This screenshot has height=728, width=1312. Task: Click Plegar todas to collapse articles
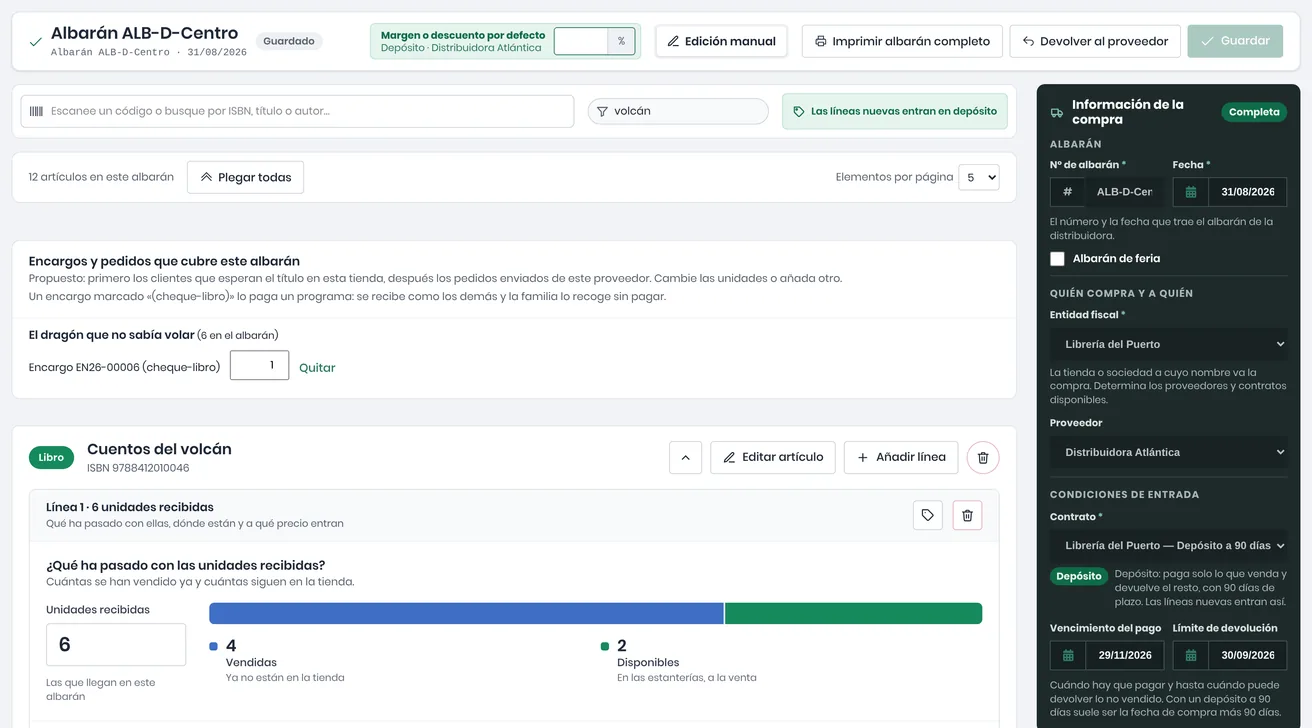[246, 177]
